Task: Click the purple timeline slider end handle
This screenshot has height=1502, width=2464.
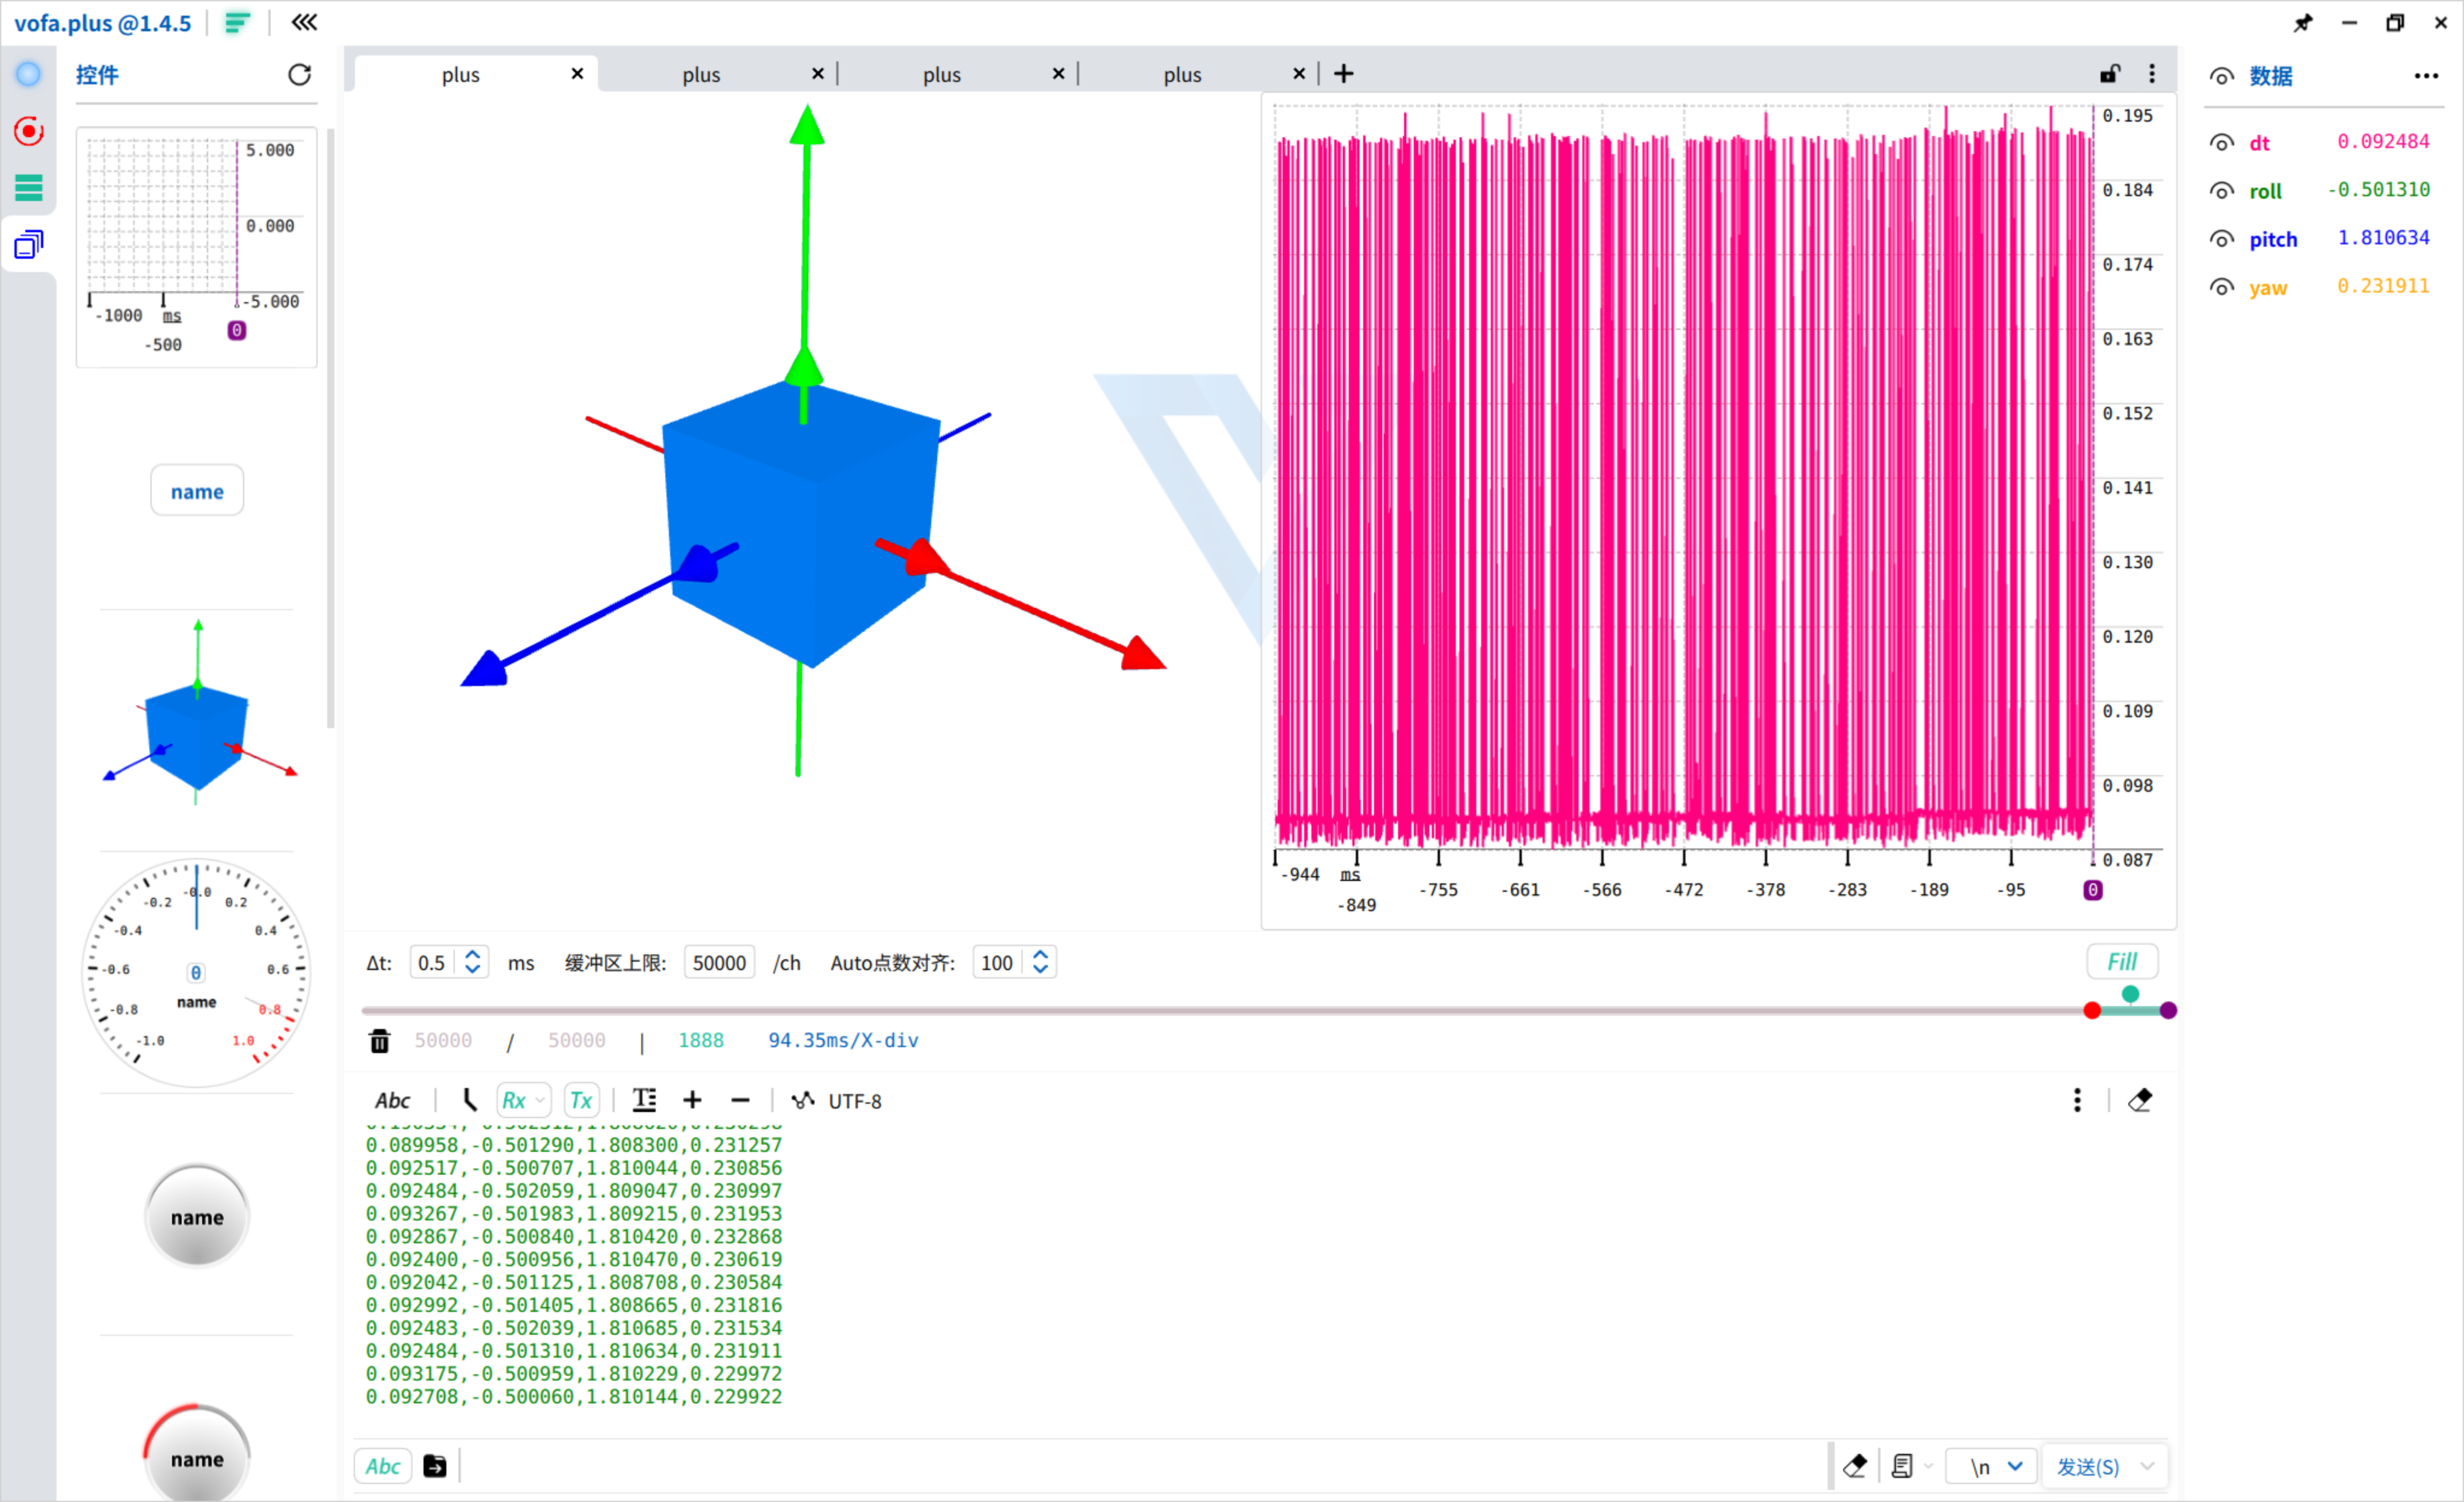Action: point(2168,1011)
